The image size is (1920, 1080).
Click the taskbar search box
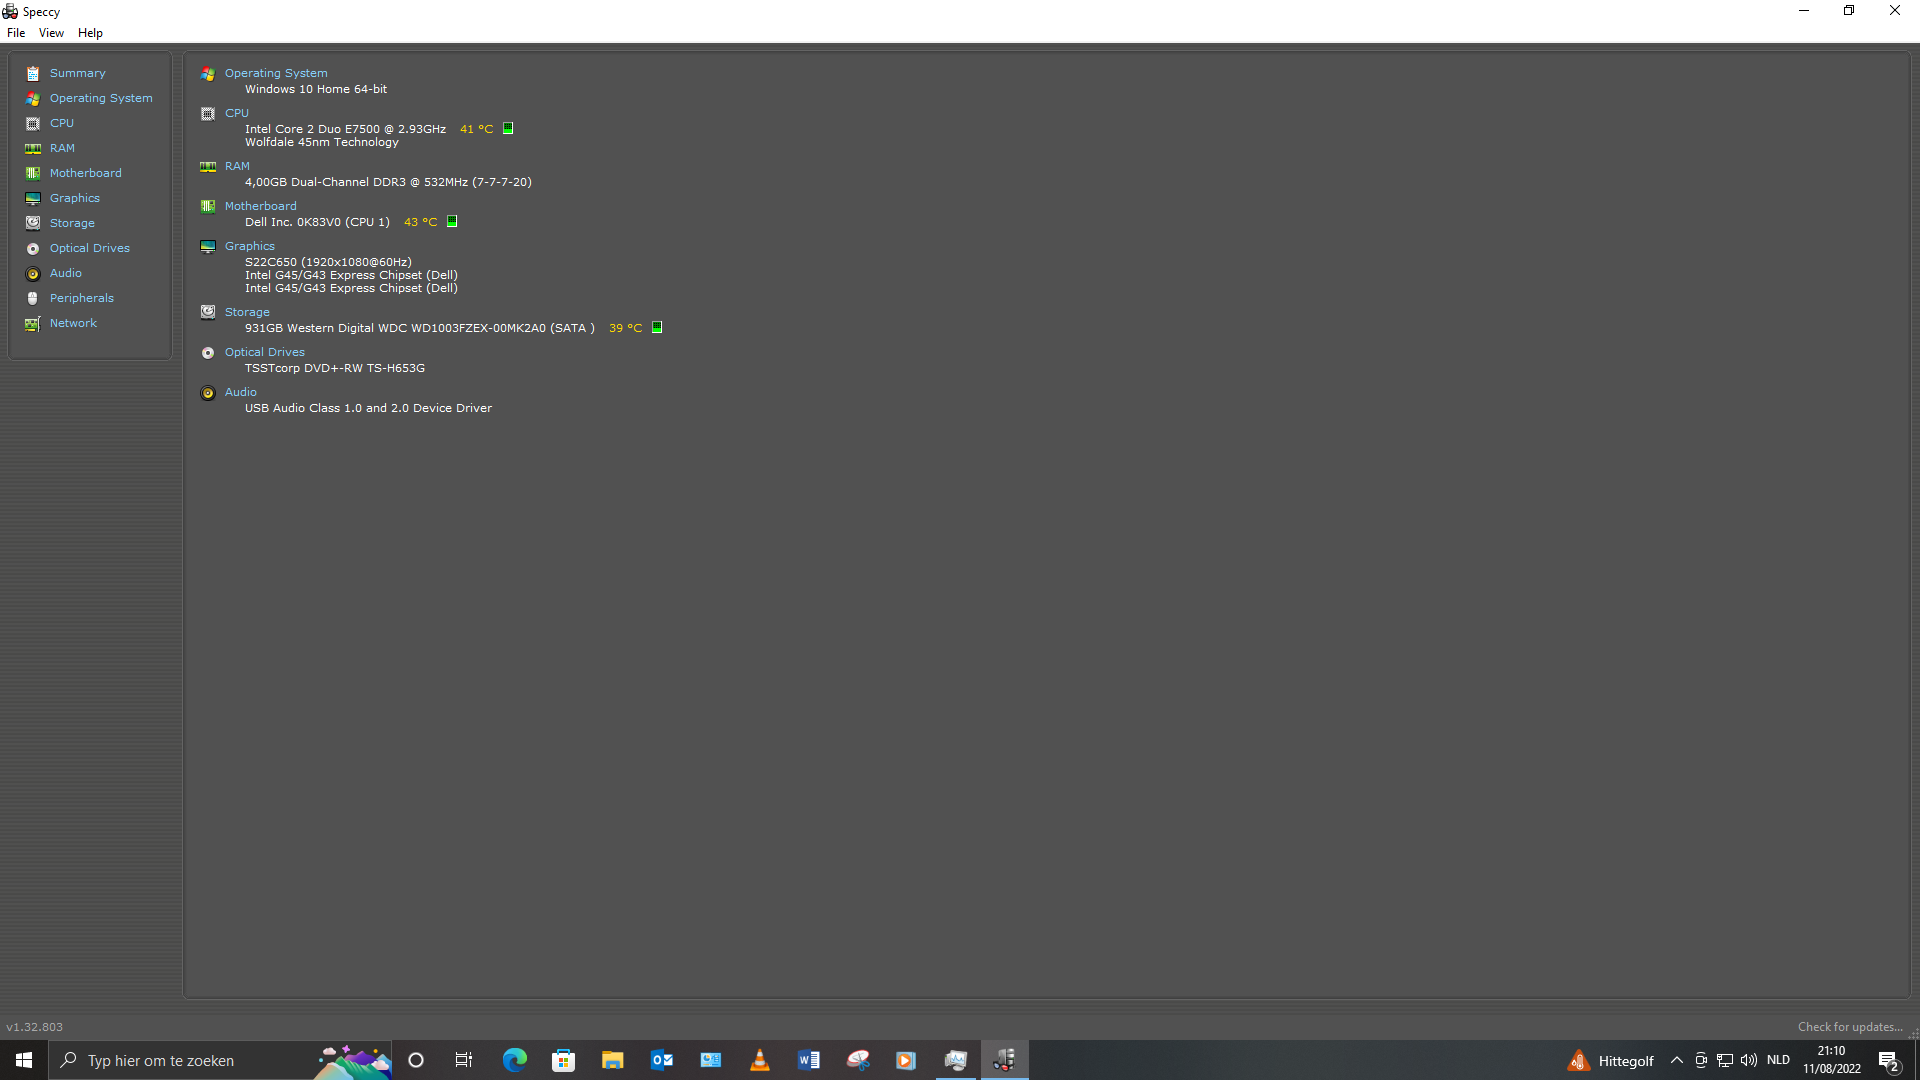coord(220,1060)
